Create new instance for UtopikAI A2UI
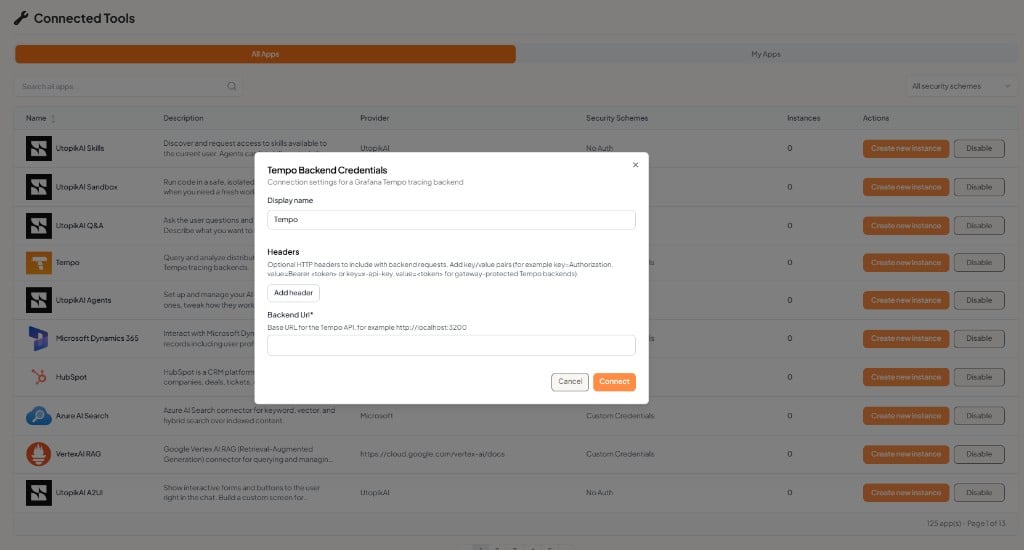This screenshot has height=550, width=1024. [906, 493]
